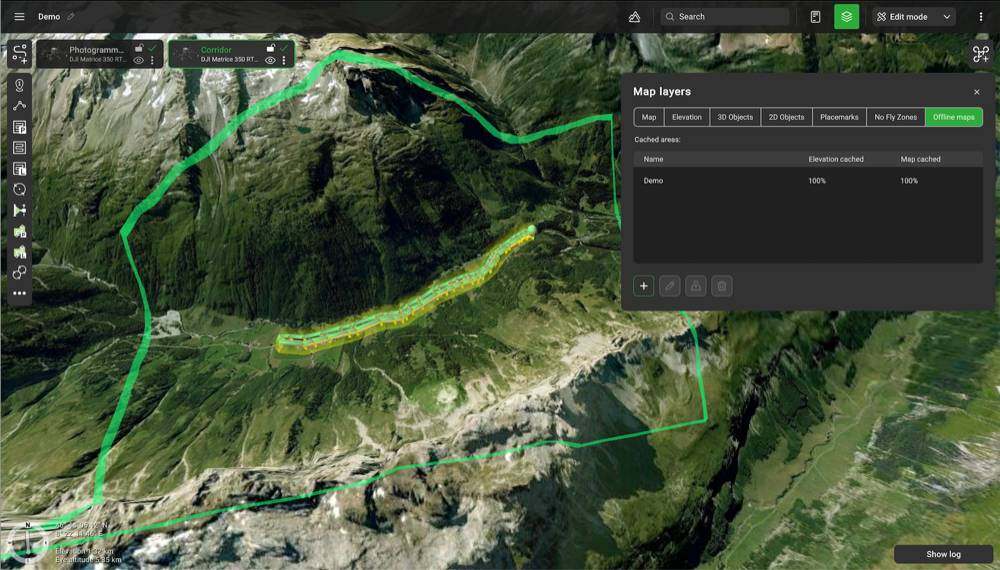Open the Corridor route options menu
Screen dimensions: 1000x570
284,61
